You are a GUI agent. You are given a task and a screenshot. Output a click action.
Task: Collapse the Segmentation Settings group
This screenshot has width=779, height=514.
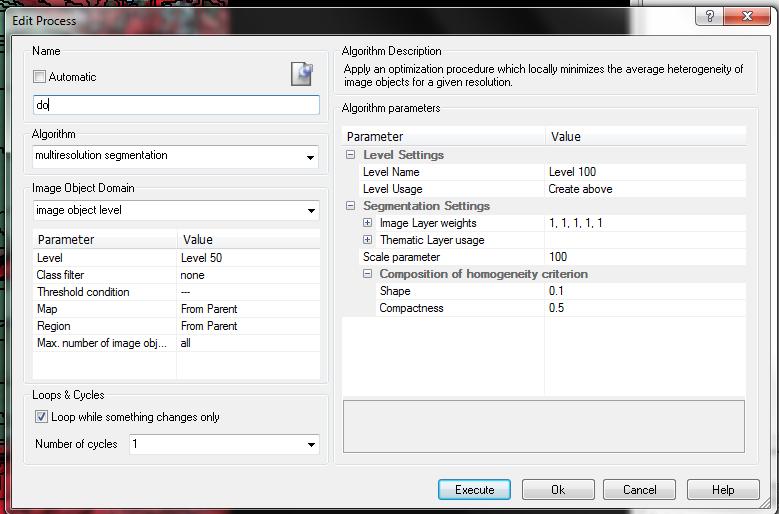(x=351, y=206)
